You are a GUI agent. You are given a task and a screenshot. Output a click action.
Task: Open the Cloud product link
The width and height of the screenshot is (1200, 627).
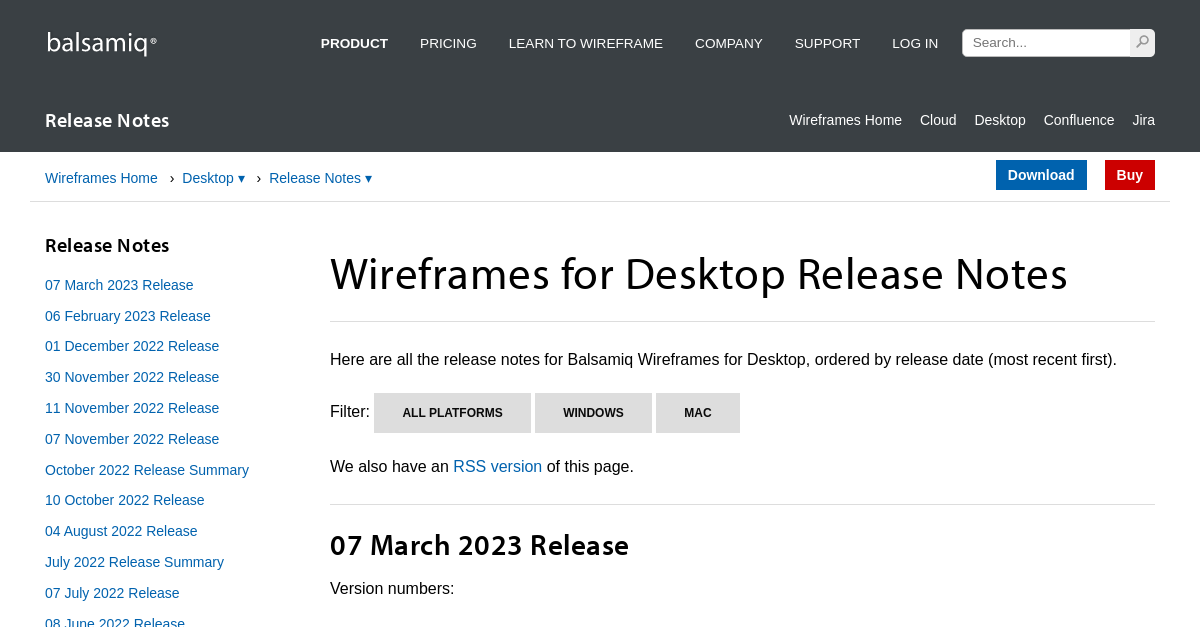[x=938, y=120]
